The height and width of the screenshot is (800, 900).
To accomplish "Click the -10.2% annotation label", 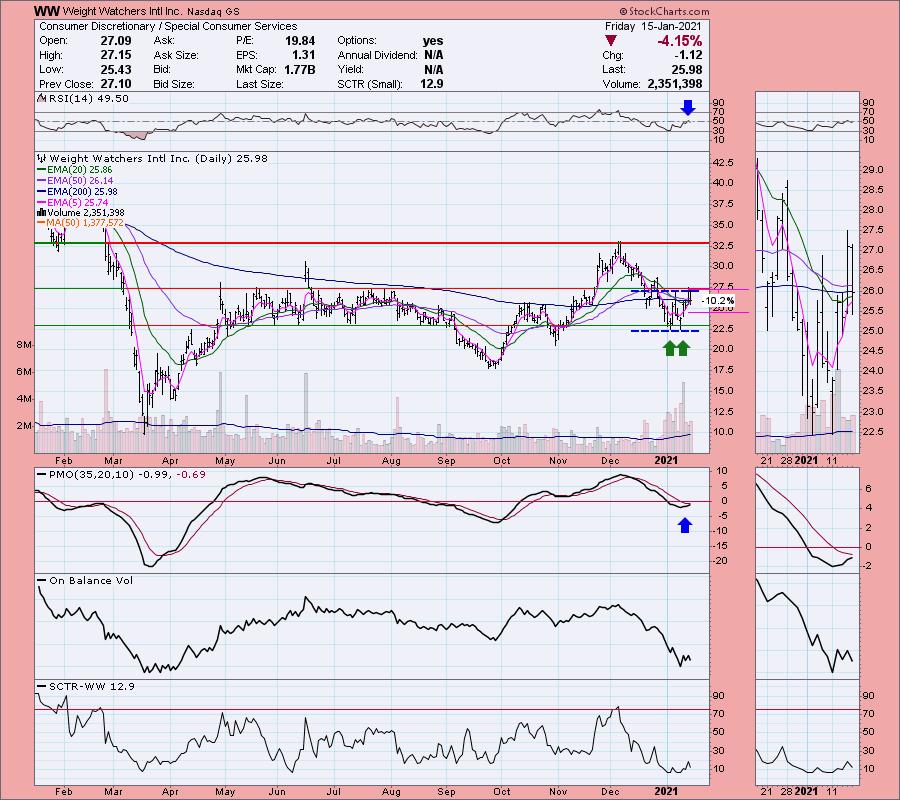I will (718, 301).
